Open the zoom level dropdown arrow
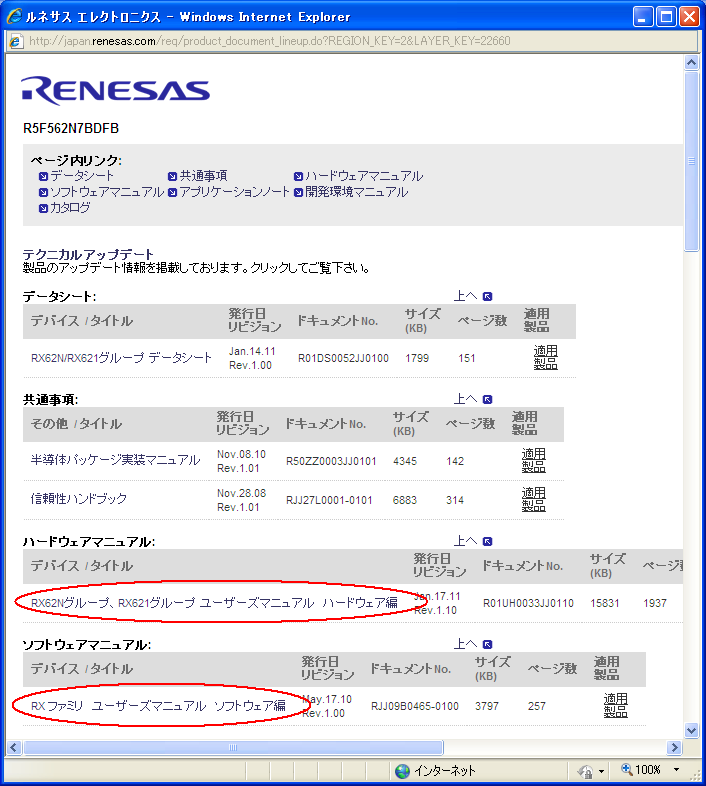Viewport: 706px width, 786px height. [x=676, y=769]
